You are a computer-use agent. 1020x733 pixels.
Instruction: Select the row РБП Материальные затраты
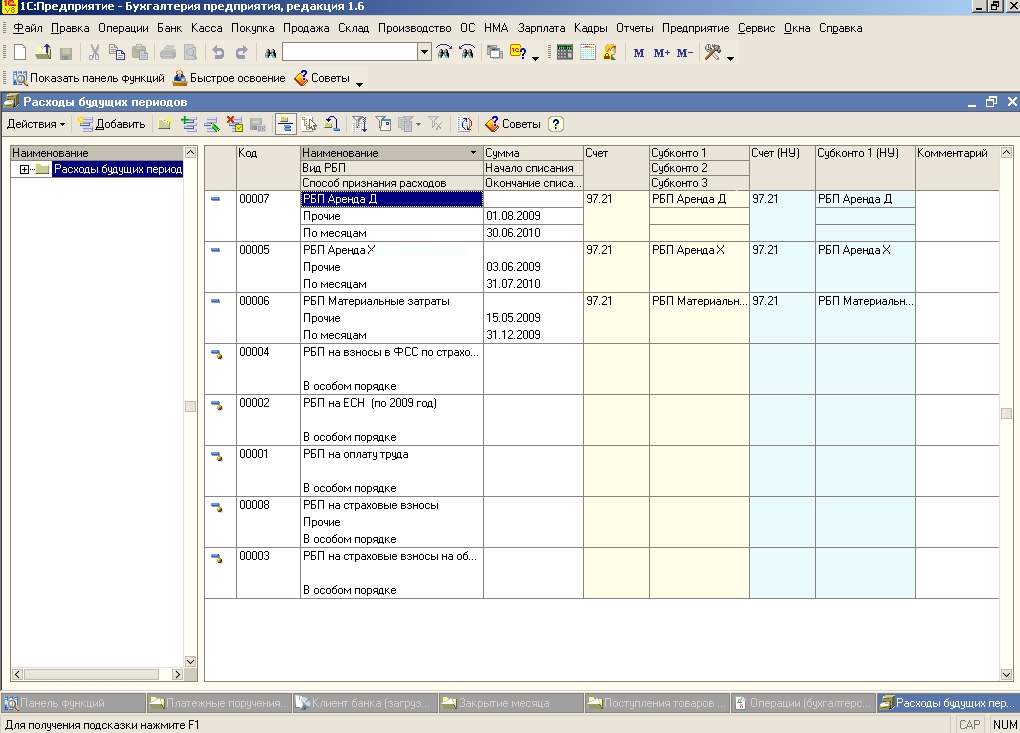point(376,301)
